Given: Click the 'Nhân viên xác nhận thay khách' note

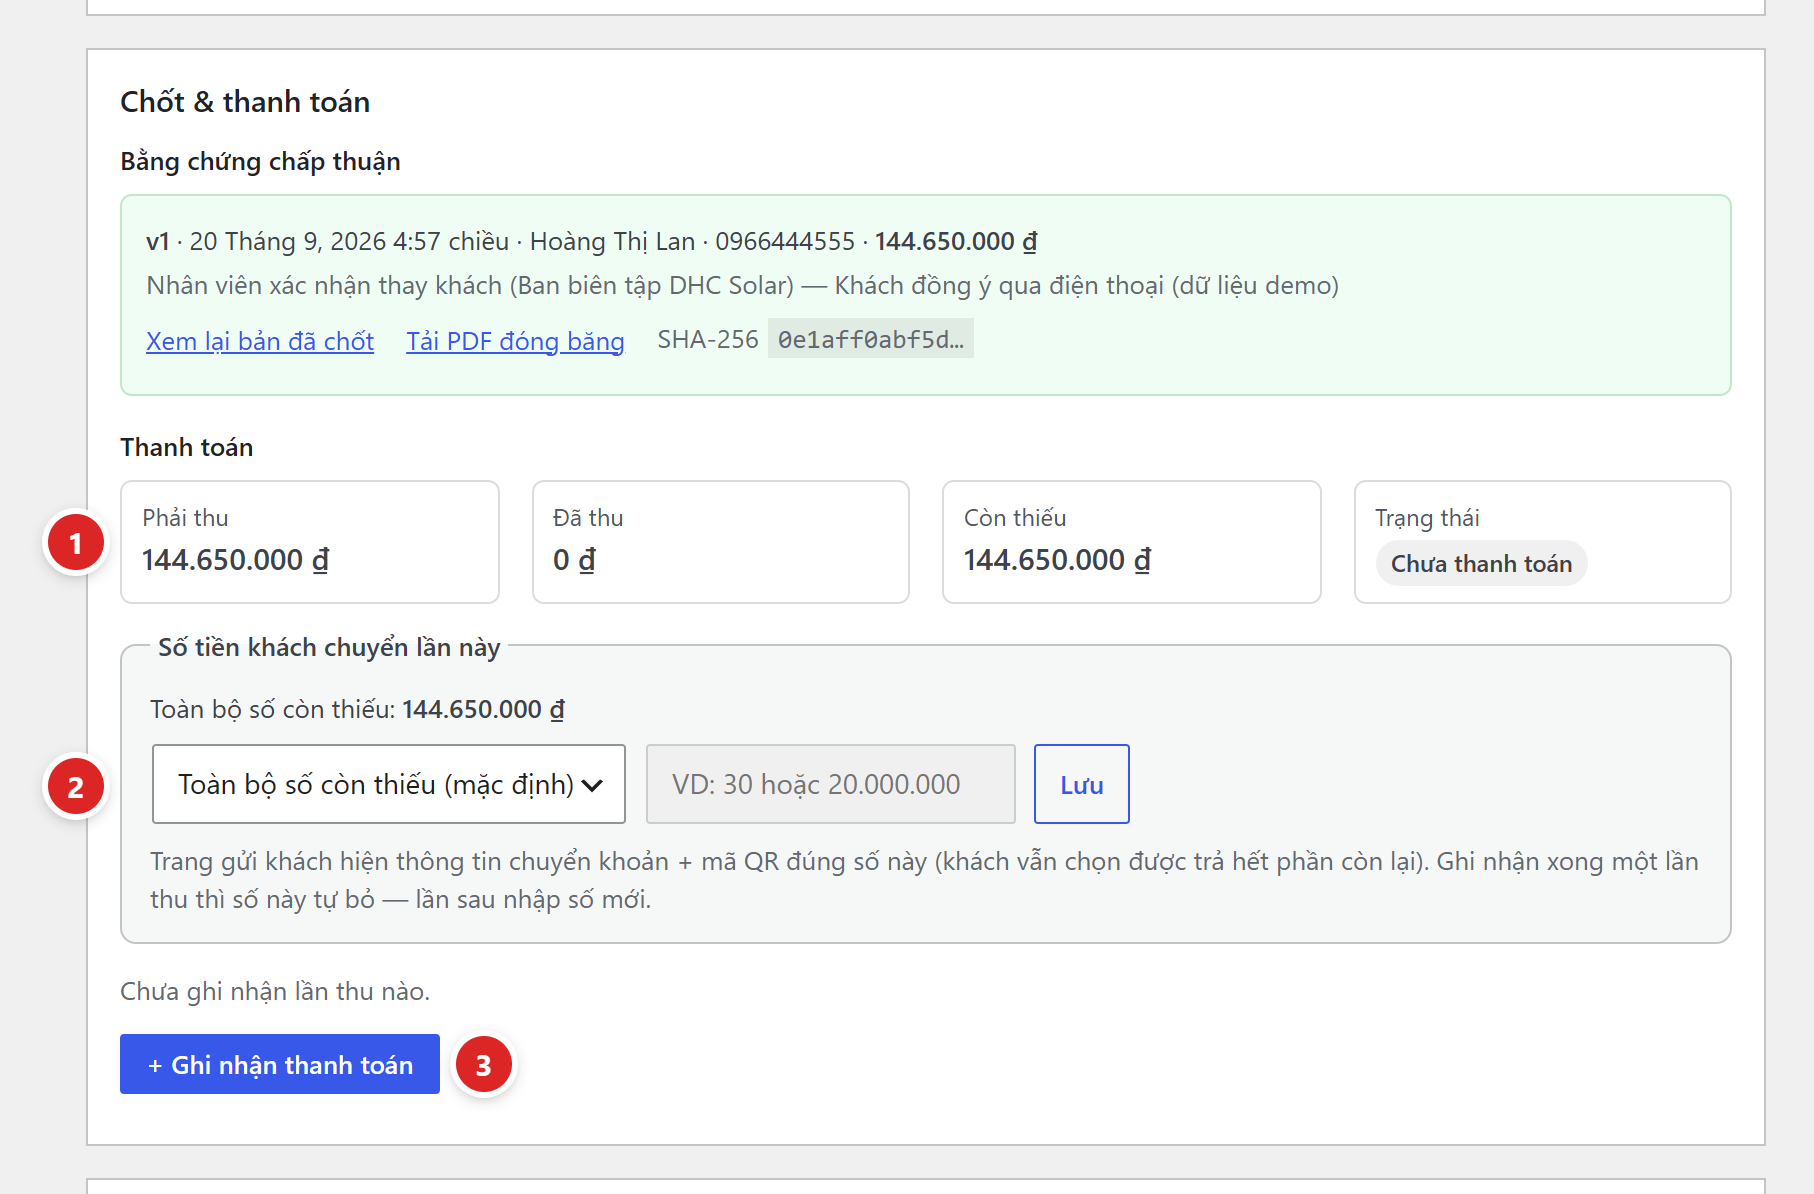Looking at the screenshot, I should pyautogui.click(x=742, y=285).
